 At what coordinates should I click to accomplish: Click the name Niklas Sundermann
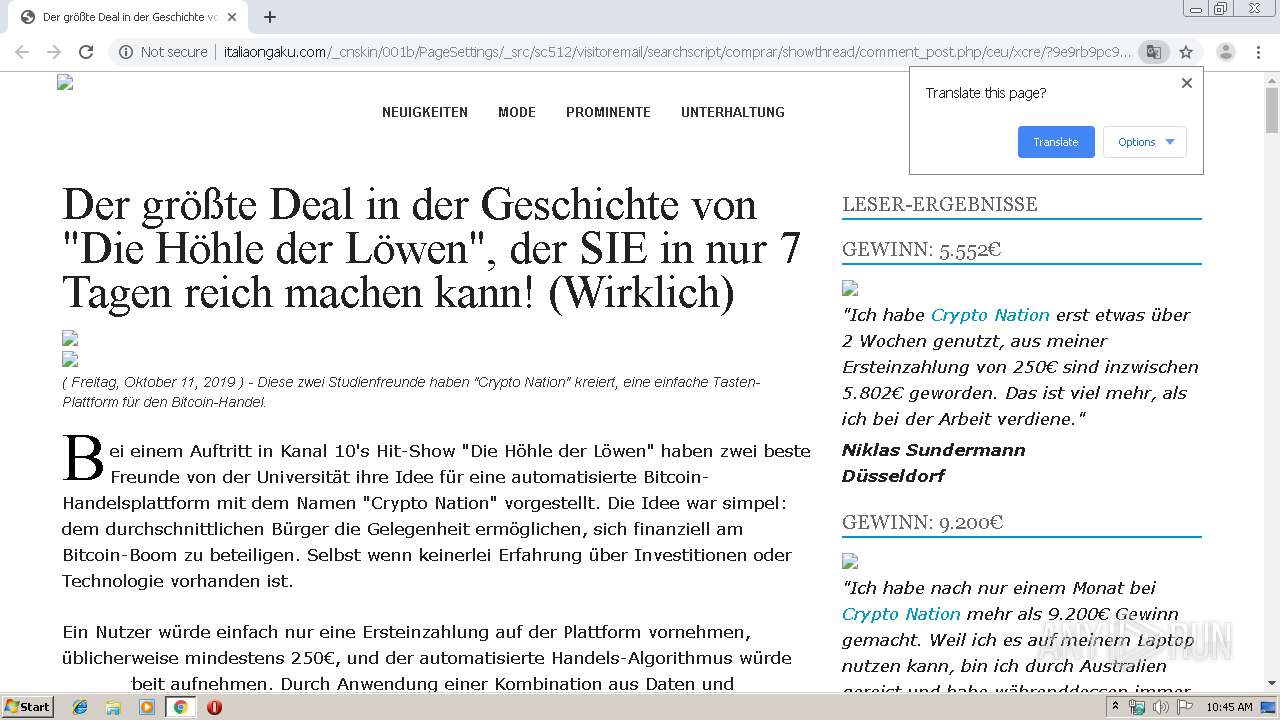click(933, 450)
